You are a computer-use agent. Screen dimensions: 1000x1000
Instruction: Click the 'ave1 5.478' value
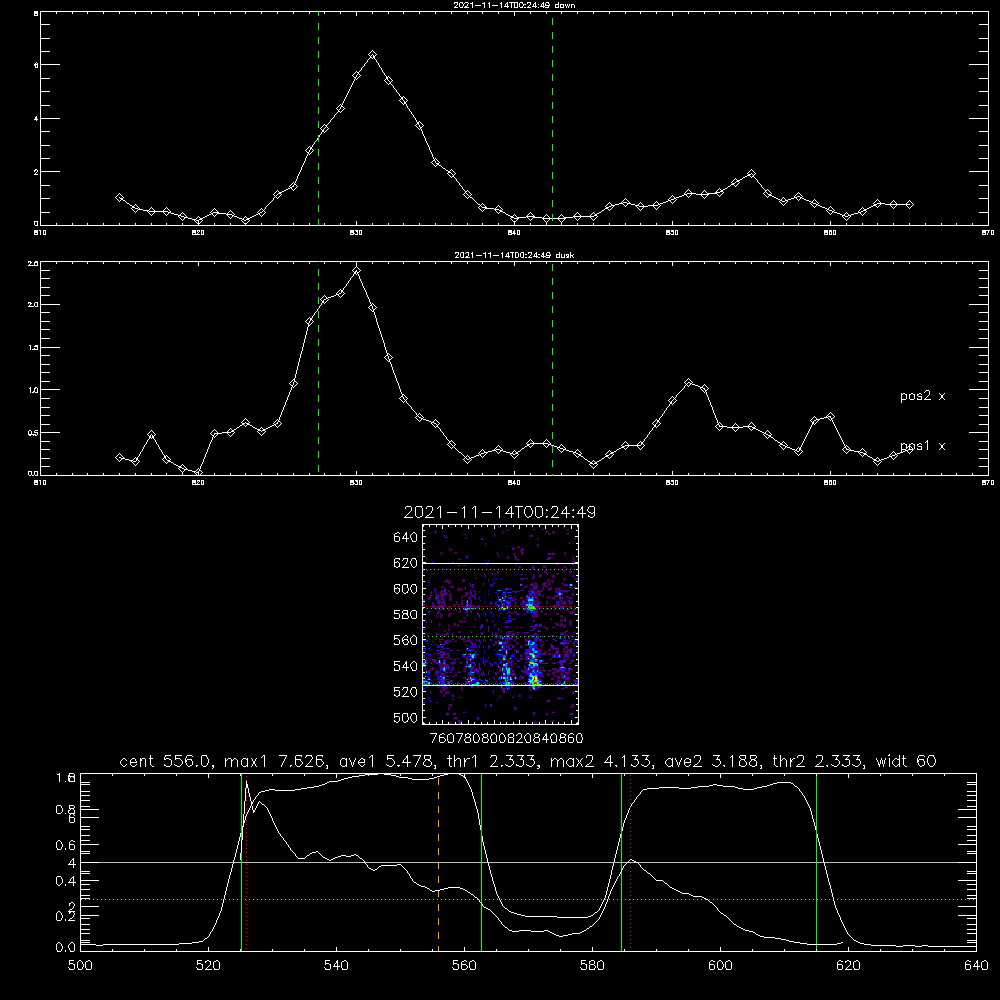[x=385, y=761]
